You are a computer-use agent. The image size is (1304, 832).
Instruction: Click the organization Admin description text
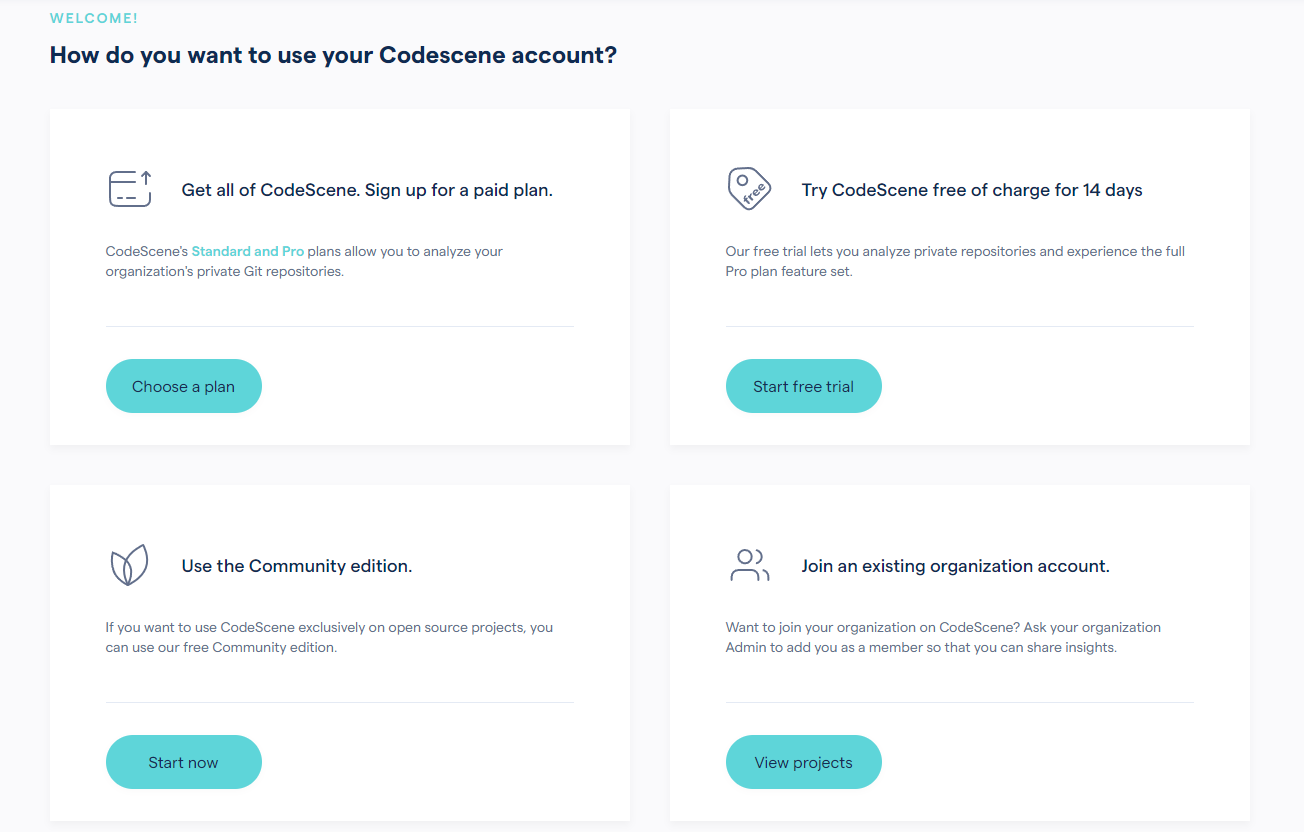tap(943, 637)
